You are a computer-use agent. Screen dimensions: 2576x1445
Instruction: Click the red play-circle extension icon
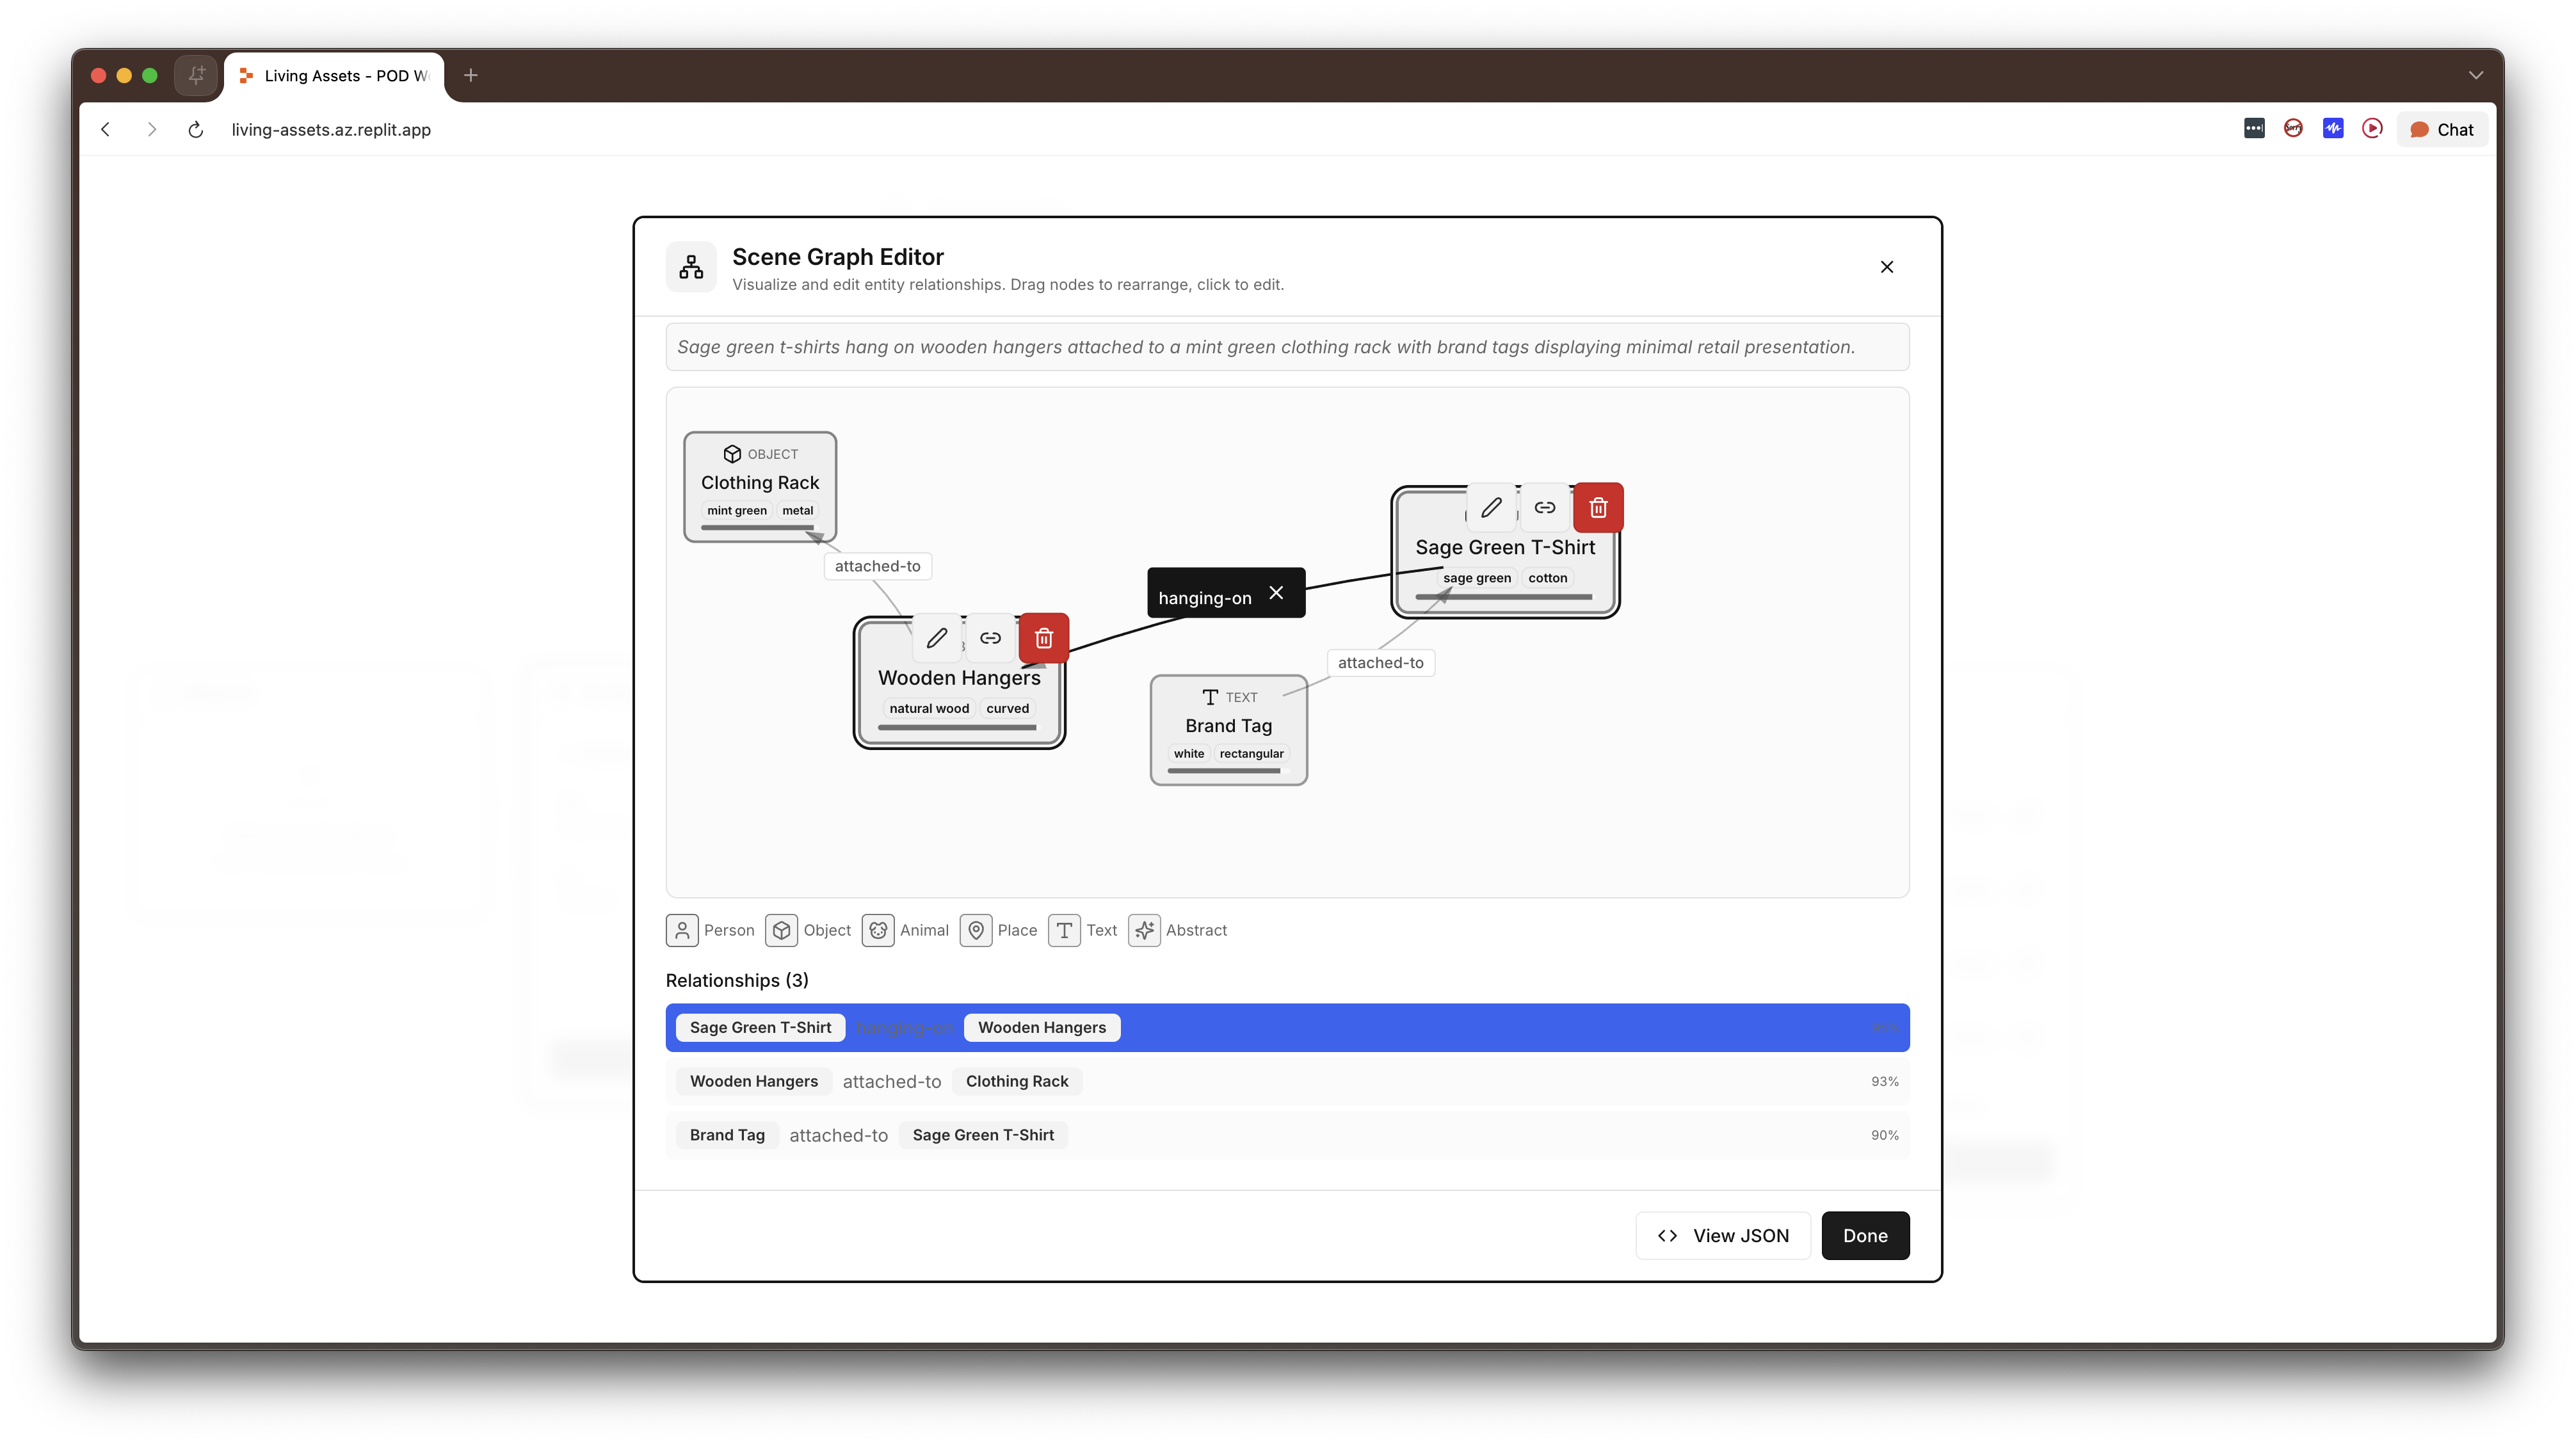(x=2372, y=129)
